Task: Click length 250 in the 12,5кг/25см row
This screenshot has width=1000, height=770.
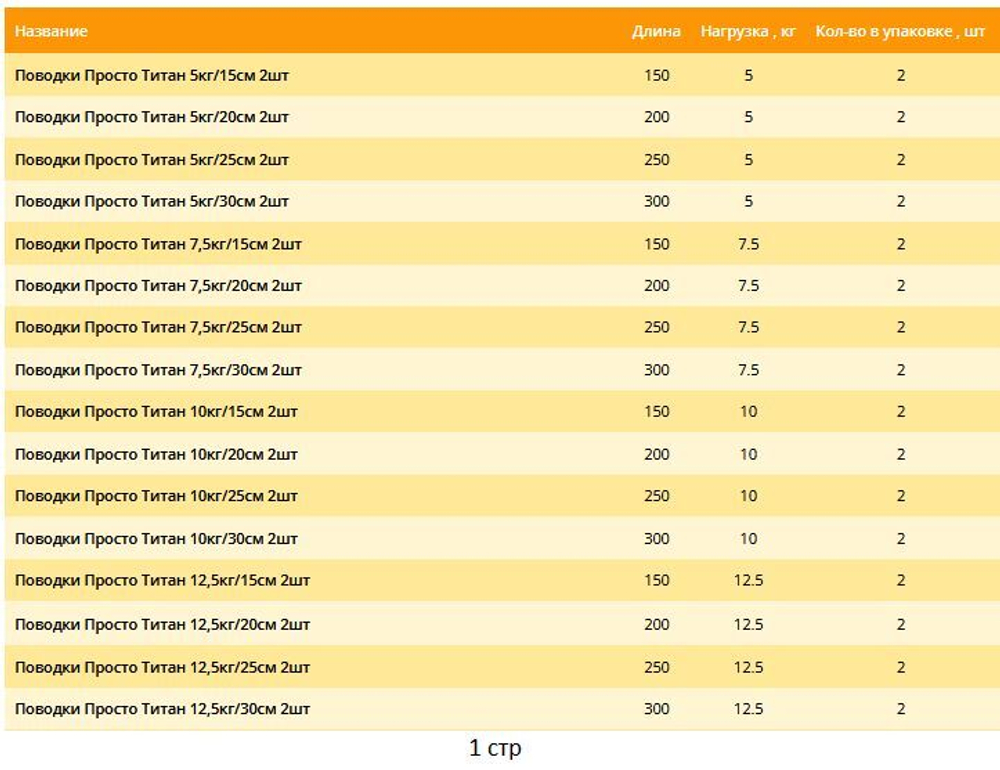Action: (656, 667)
